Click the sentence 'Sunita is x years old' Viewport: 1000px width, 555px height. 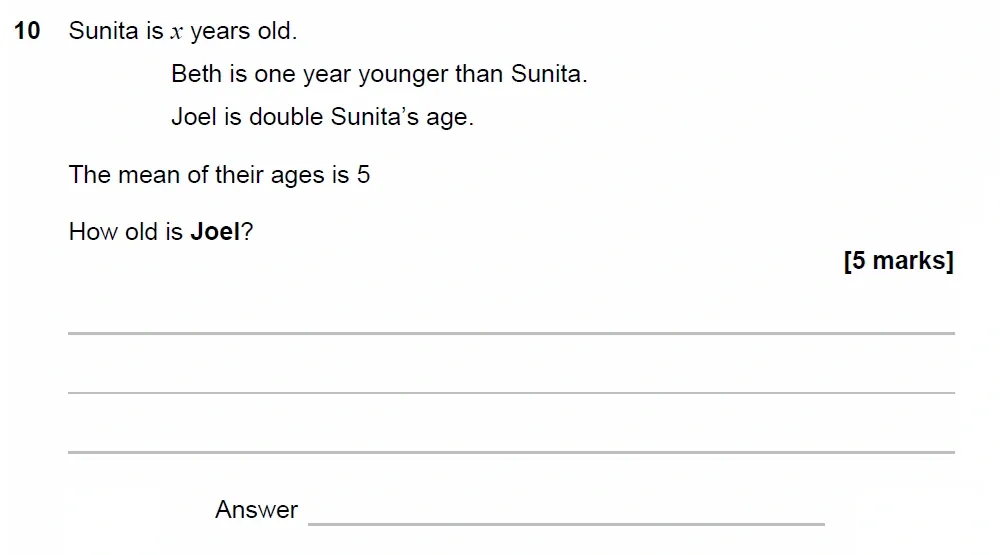pos(183,31)
